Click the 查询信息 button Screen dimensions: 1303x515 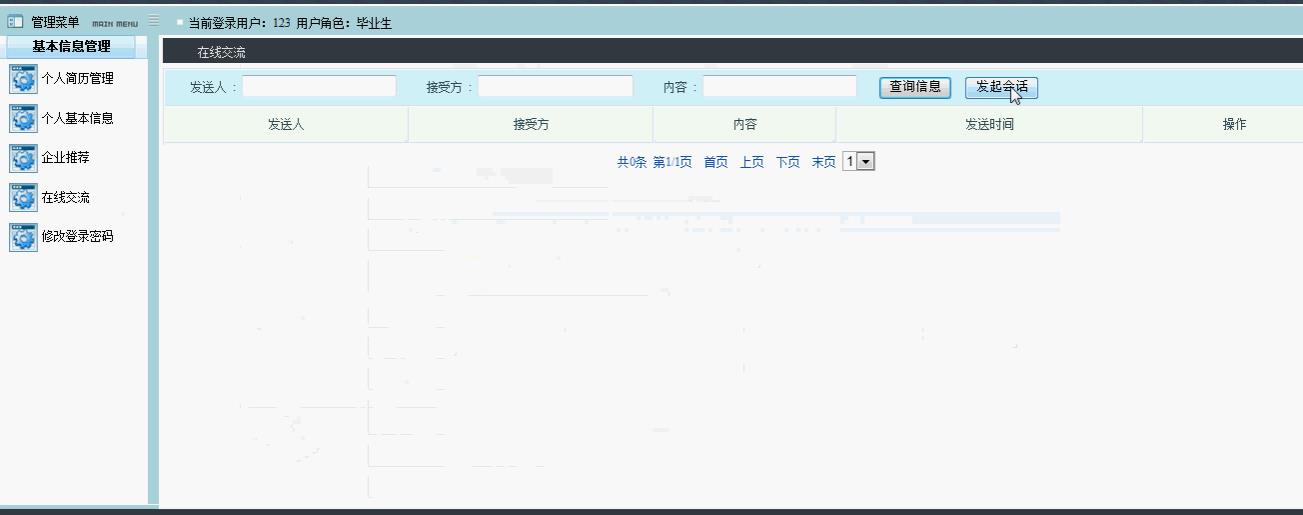click(x=915, y=87)
